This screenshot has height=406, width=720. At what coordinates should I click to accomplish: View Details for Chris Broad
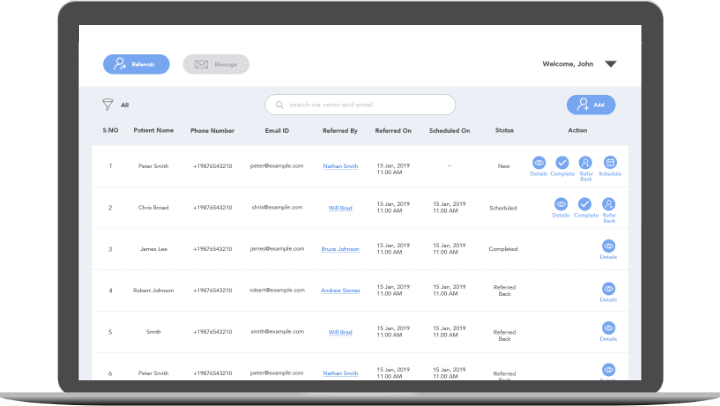coord(561,204)
